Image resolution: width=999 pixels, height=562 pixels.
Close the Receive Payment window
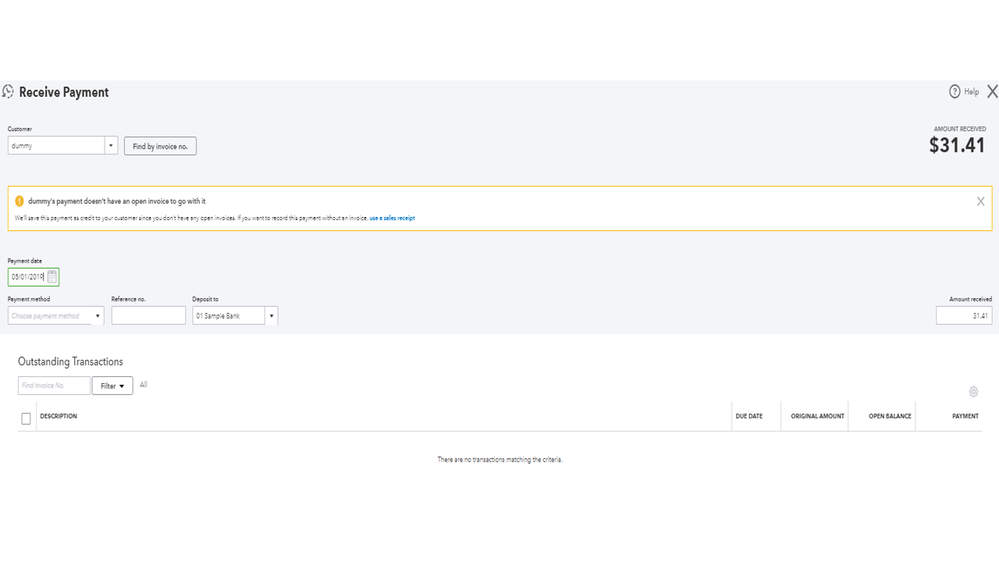[992, 92]
